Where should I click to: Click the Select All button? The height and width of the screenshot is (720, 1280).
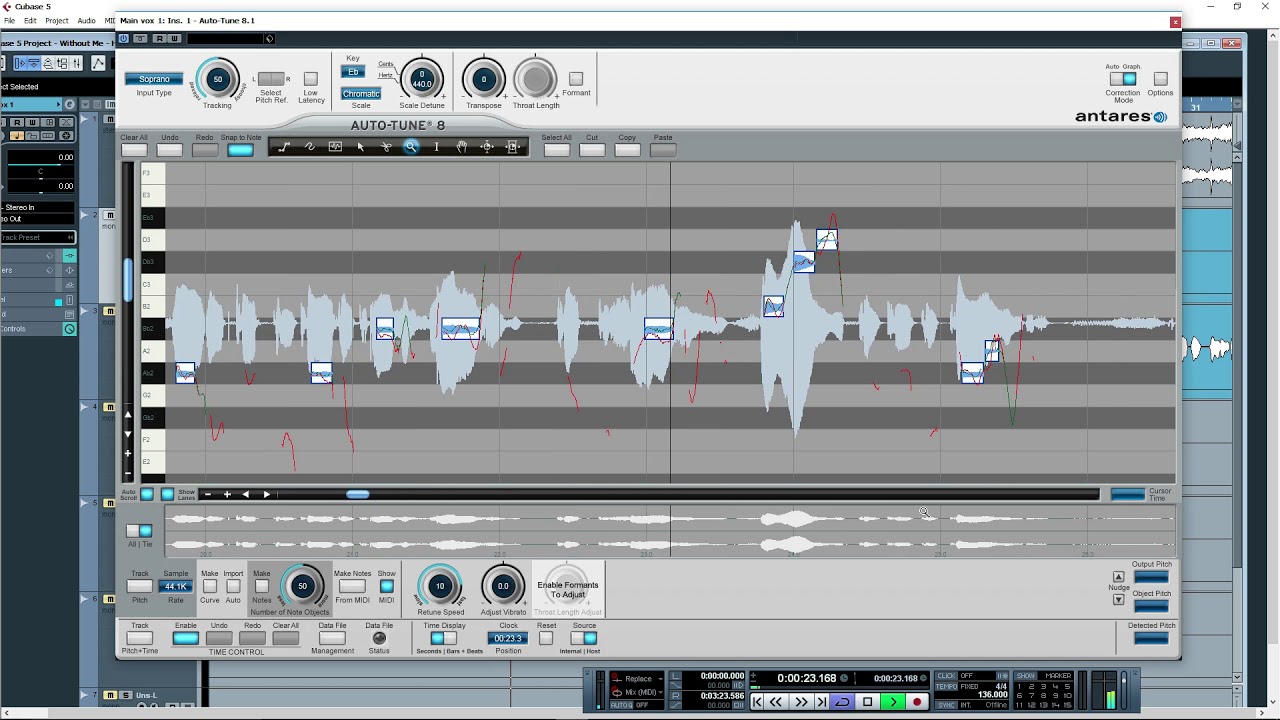(556, 150)
